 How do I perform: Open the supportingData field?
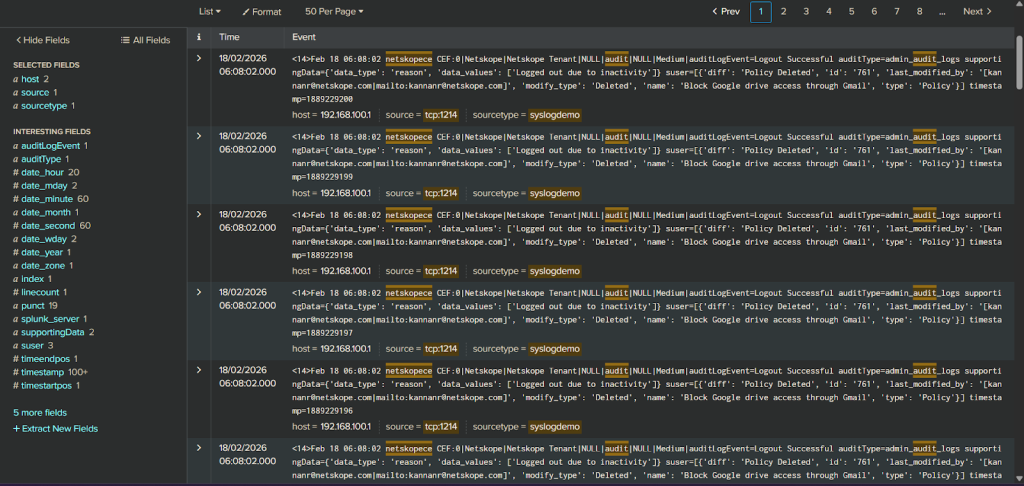pos(53,332)
